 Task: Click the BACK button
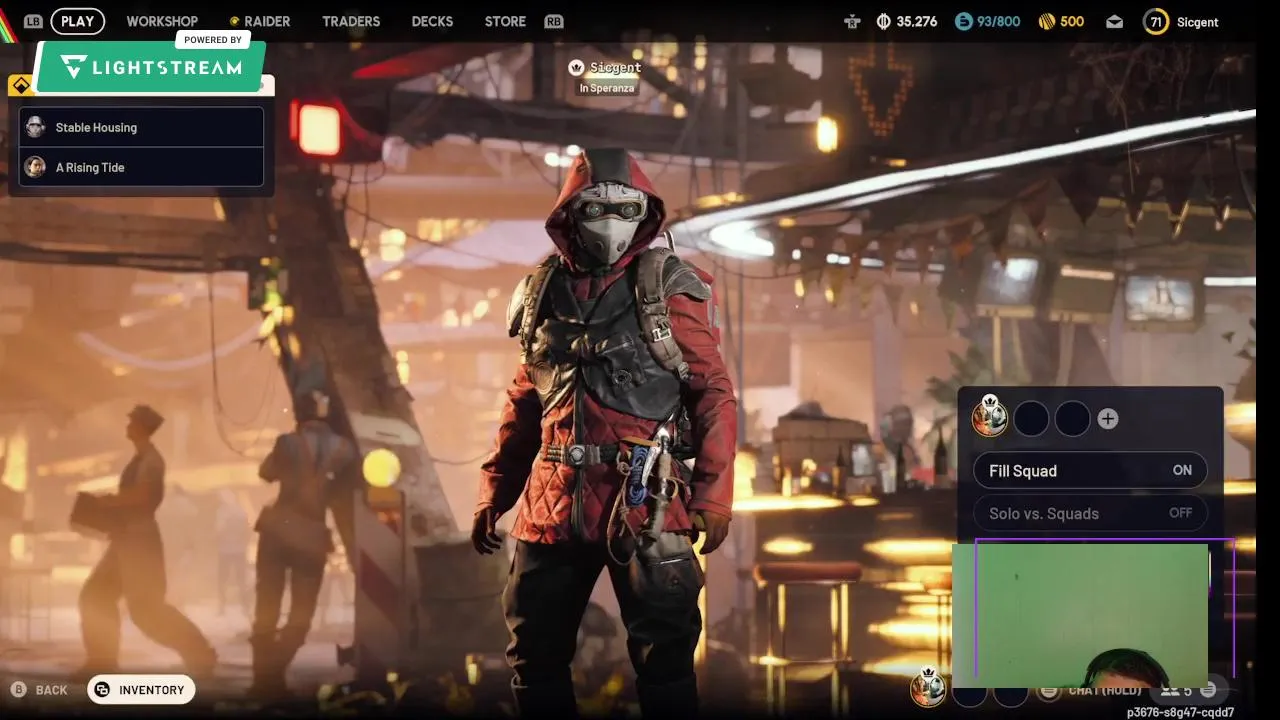40,690
